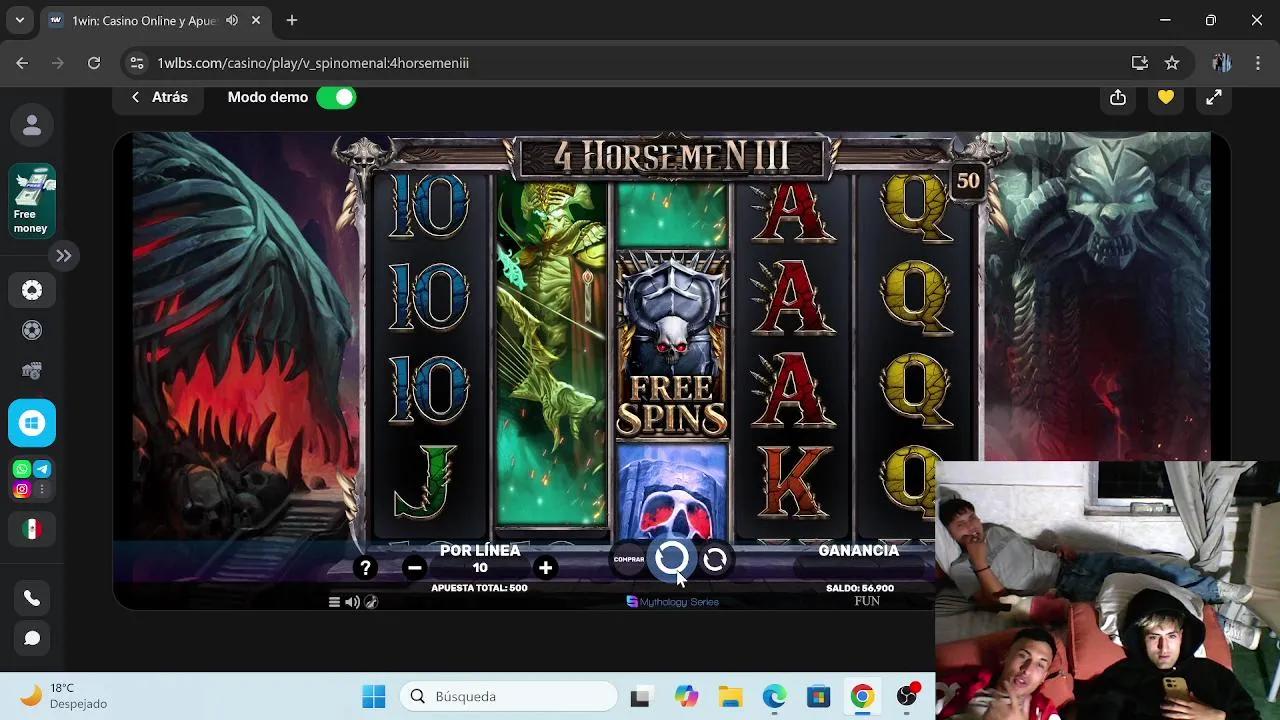Bookmark this page with star icon
The height and width of the screenshot is (720, 1280).
(1172, 63)
